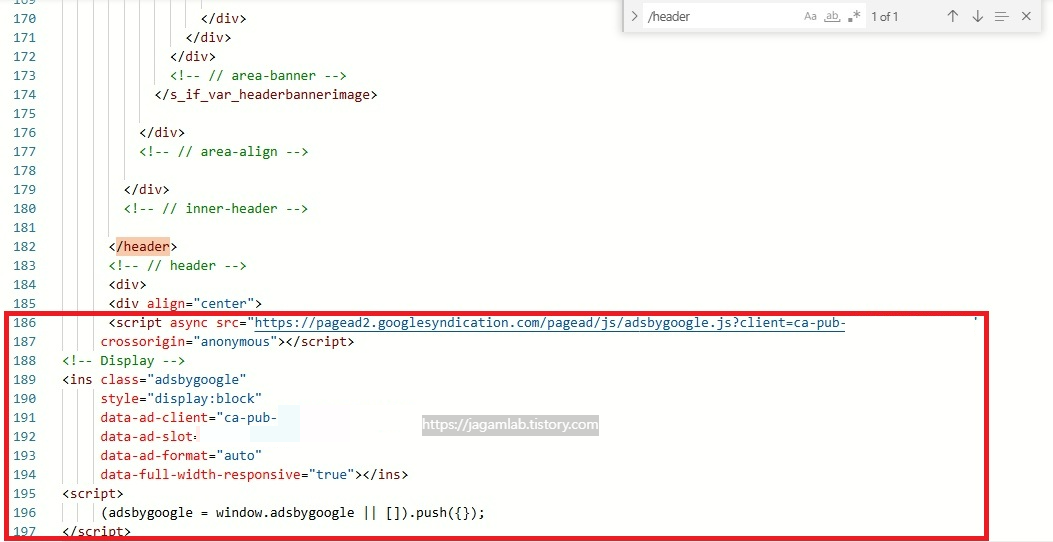Click line number 182
Image resolution: width=1053 pixels, height=542 pixels.
25,246
